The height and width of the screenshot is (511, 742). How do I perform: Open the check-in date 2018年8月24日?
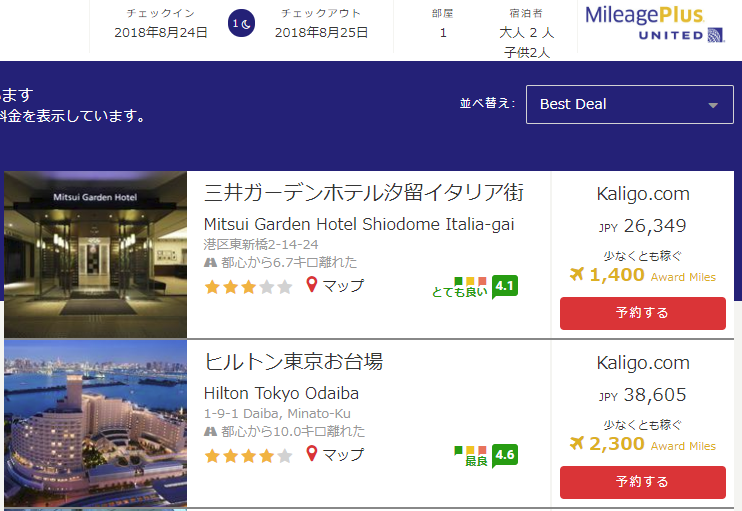coord(161,32)
